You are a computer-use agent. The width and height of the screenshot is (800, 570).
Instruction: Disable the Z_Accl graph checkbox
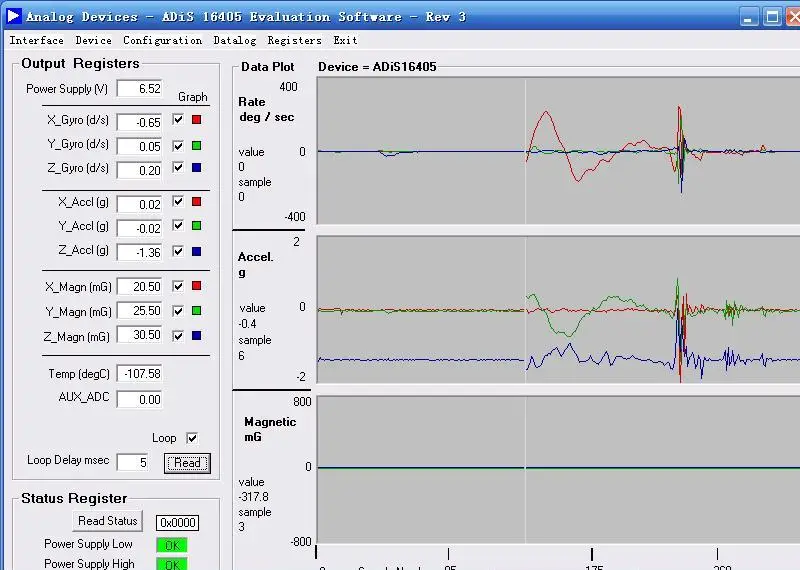coord(178,252)
